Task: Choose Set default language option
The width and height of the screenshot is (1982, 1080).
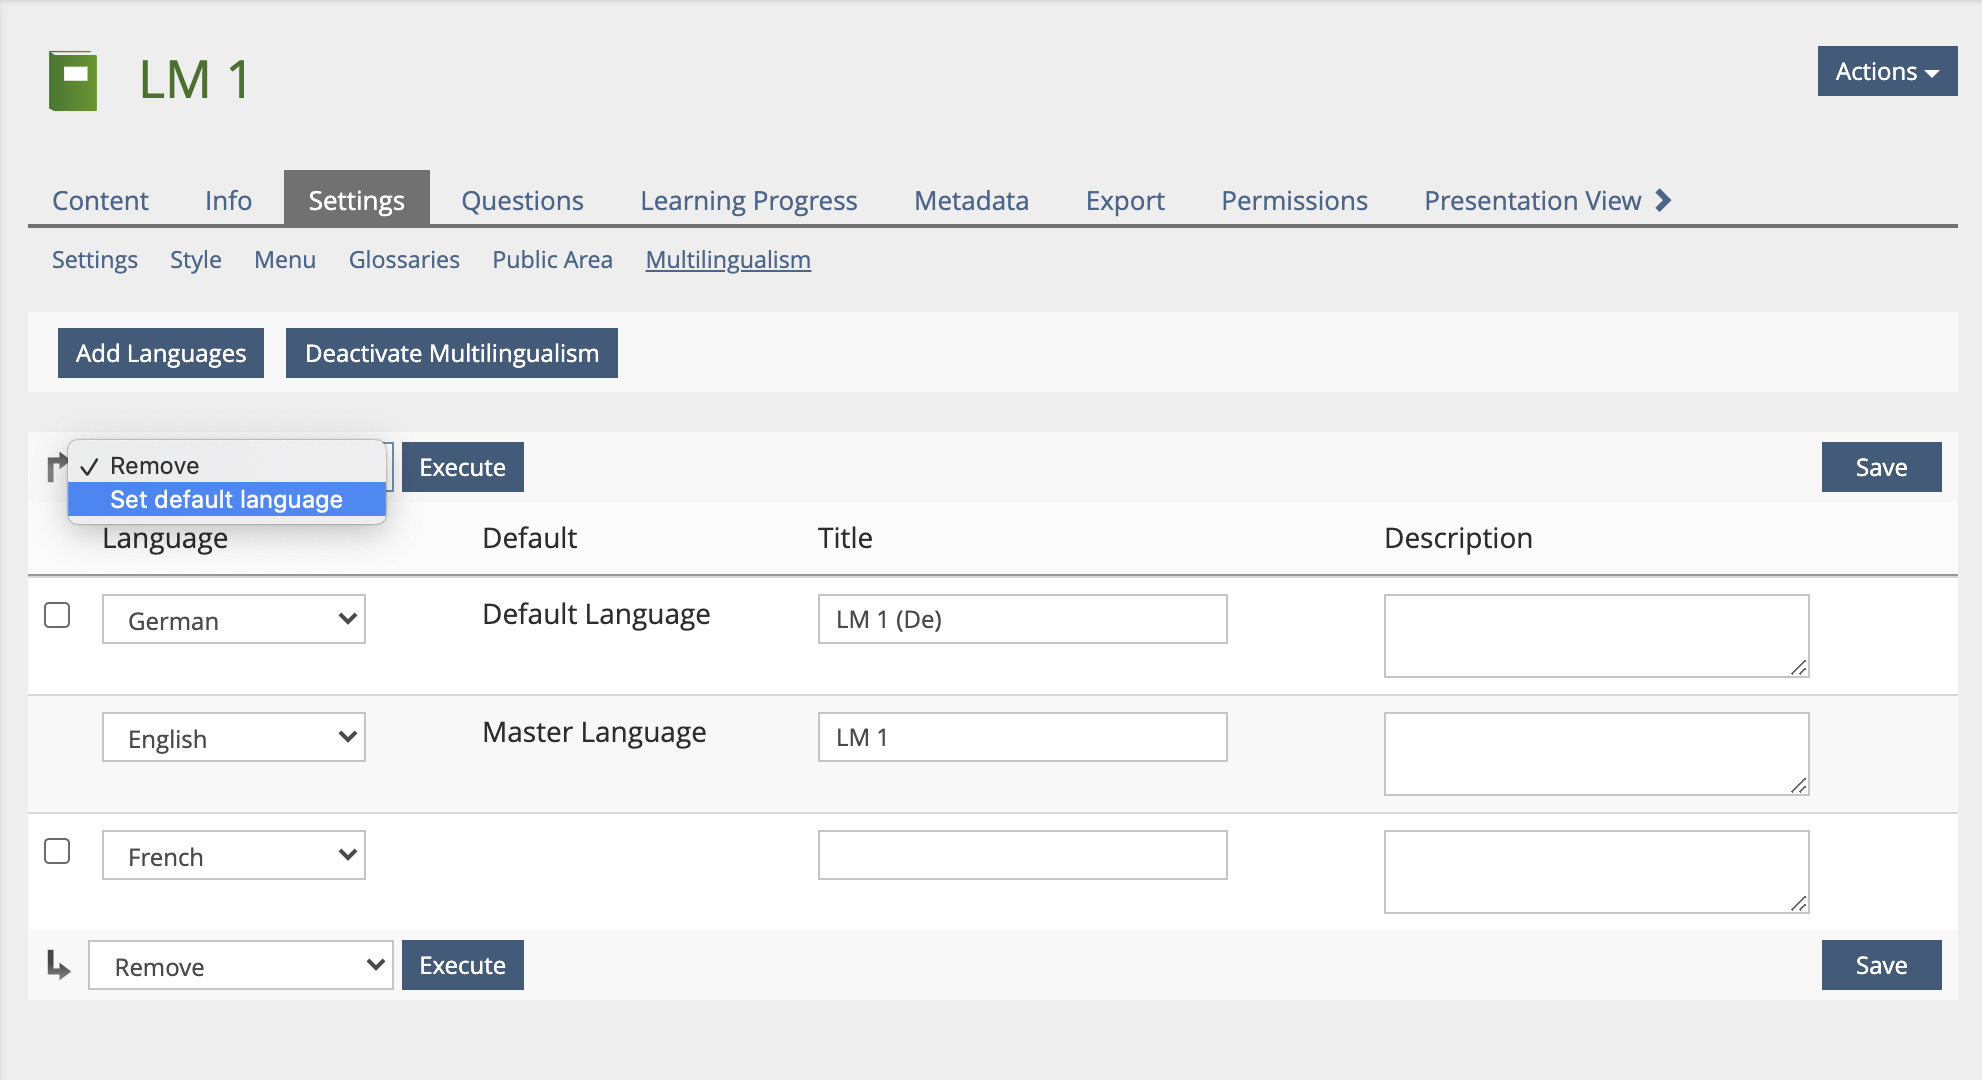Action: tap(226, 499)
